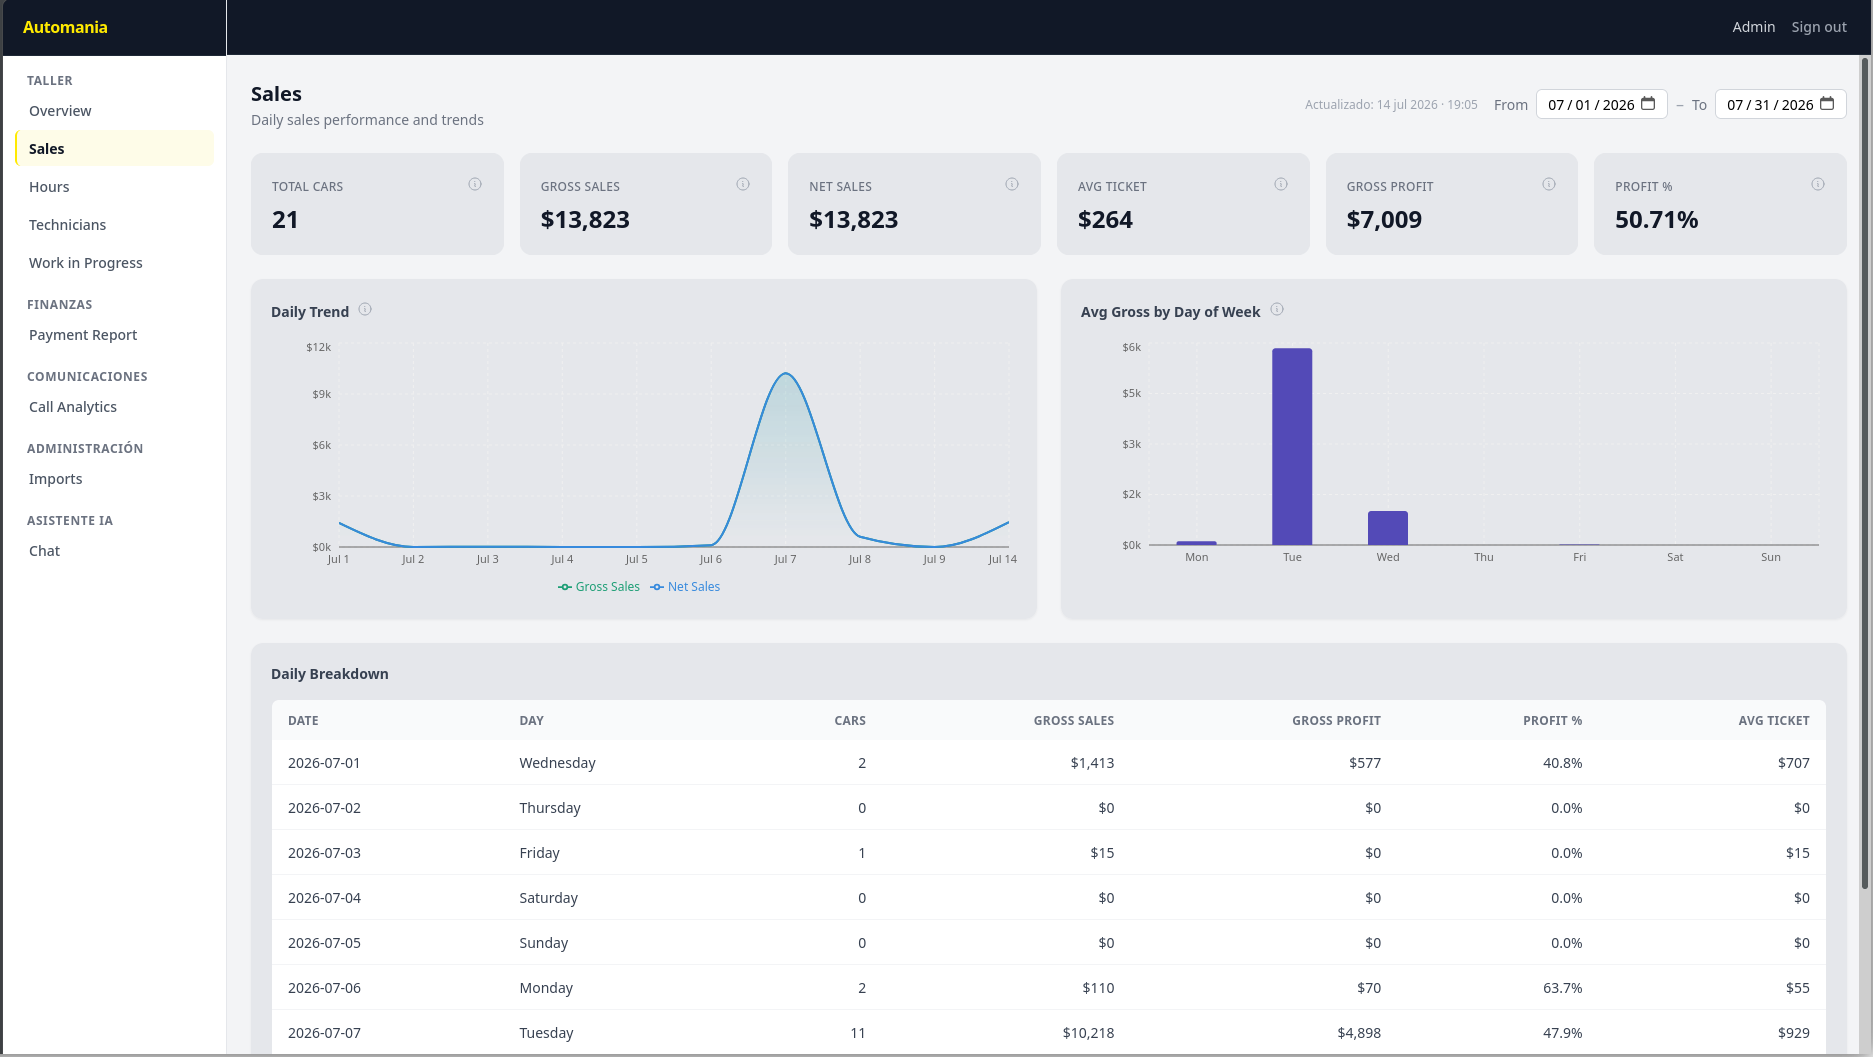
Task: Click the Avg Ticket value $264
Action: [x=1105, y=220]
